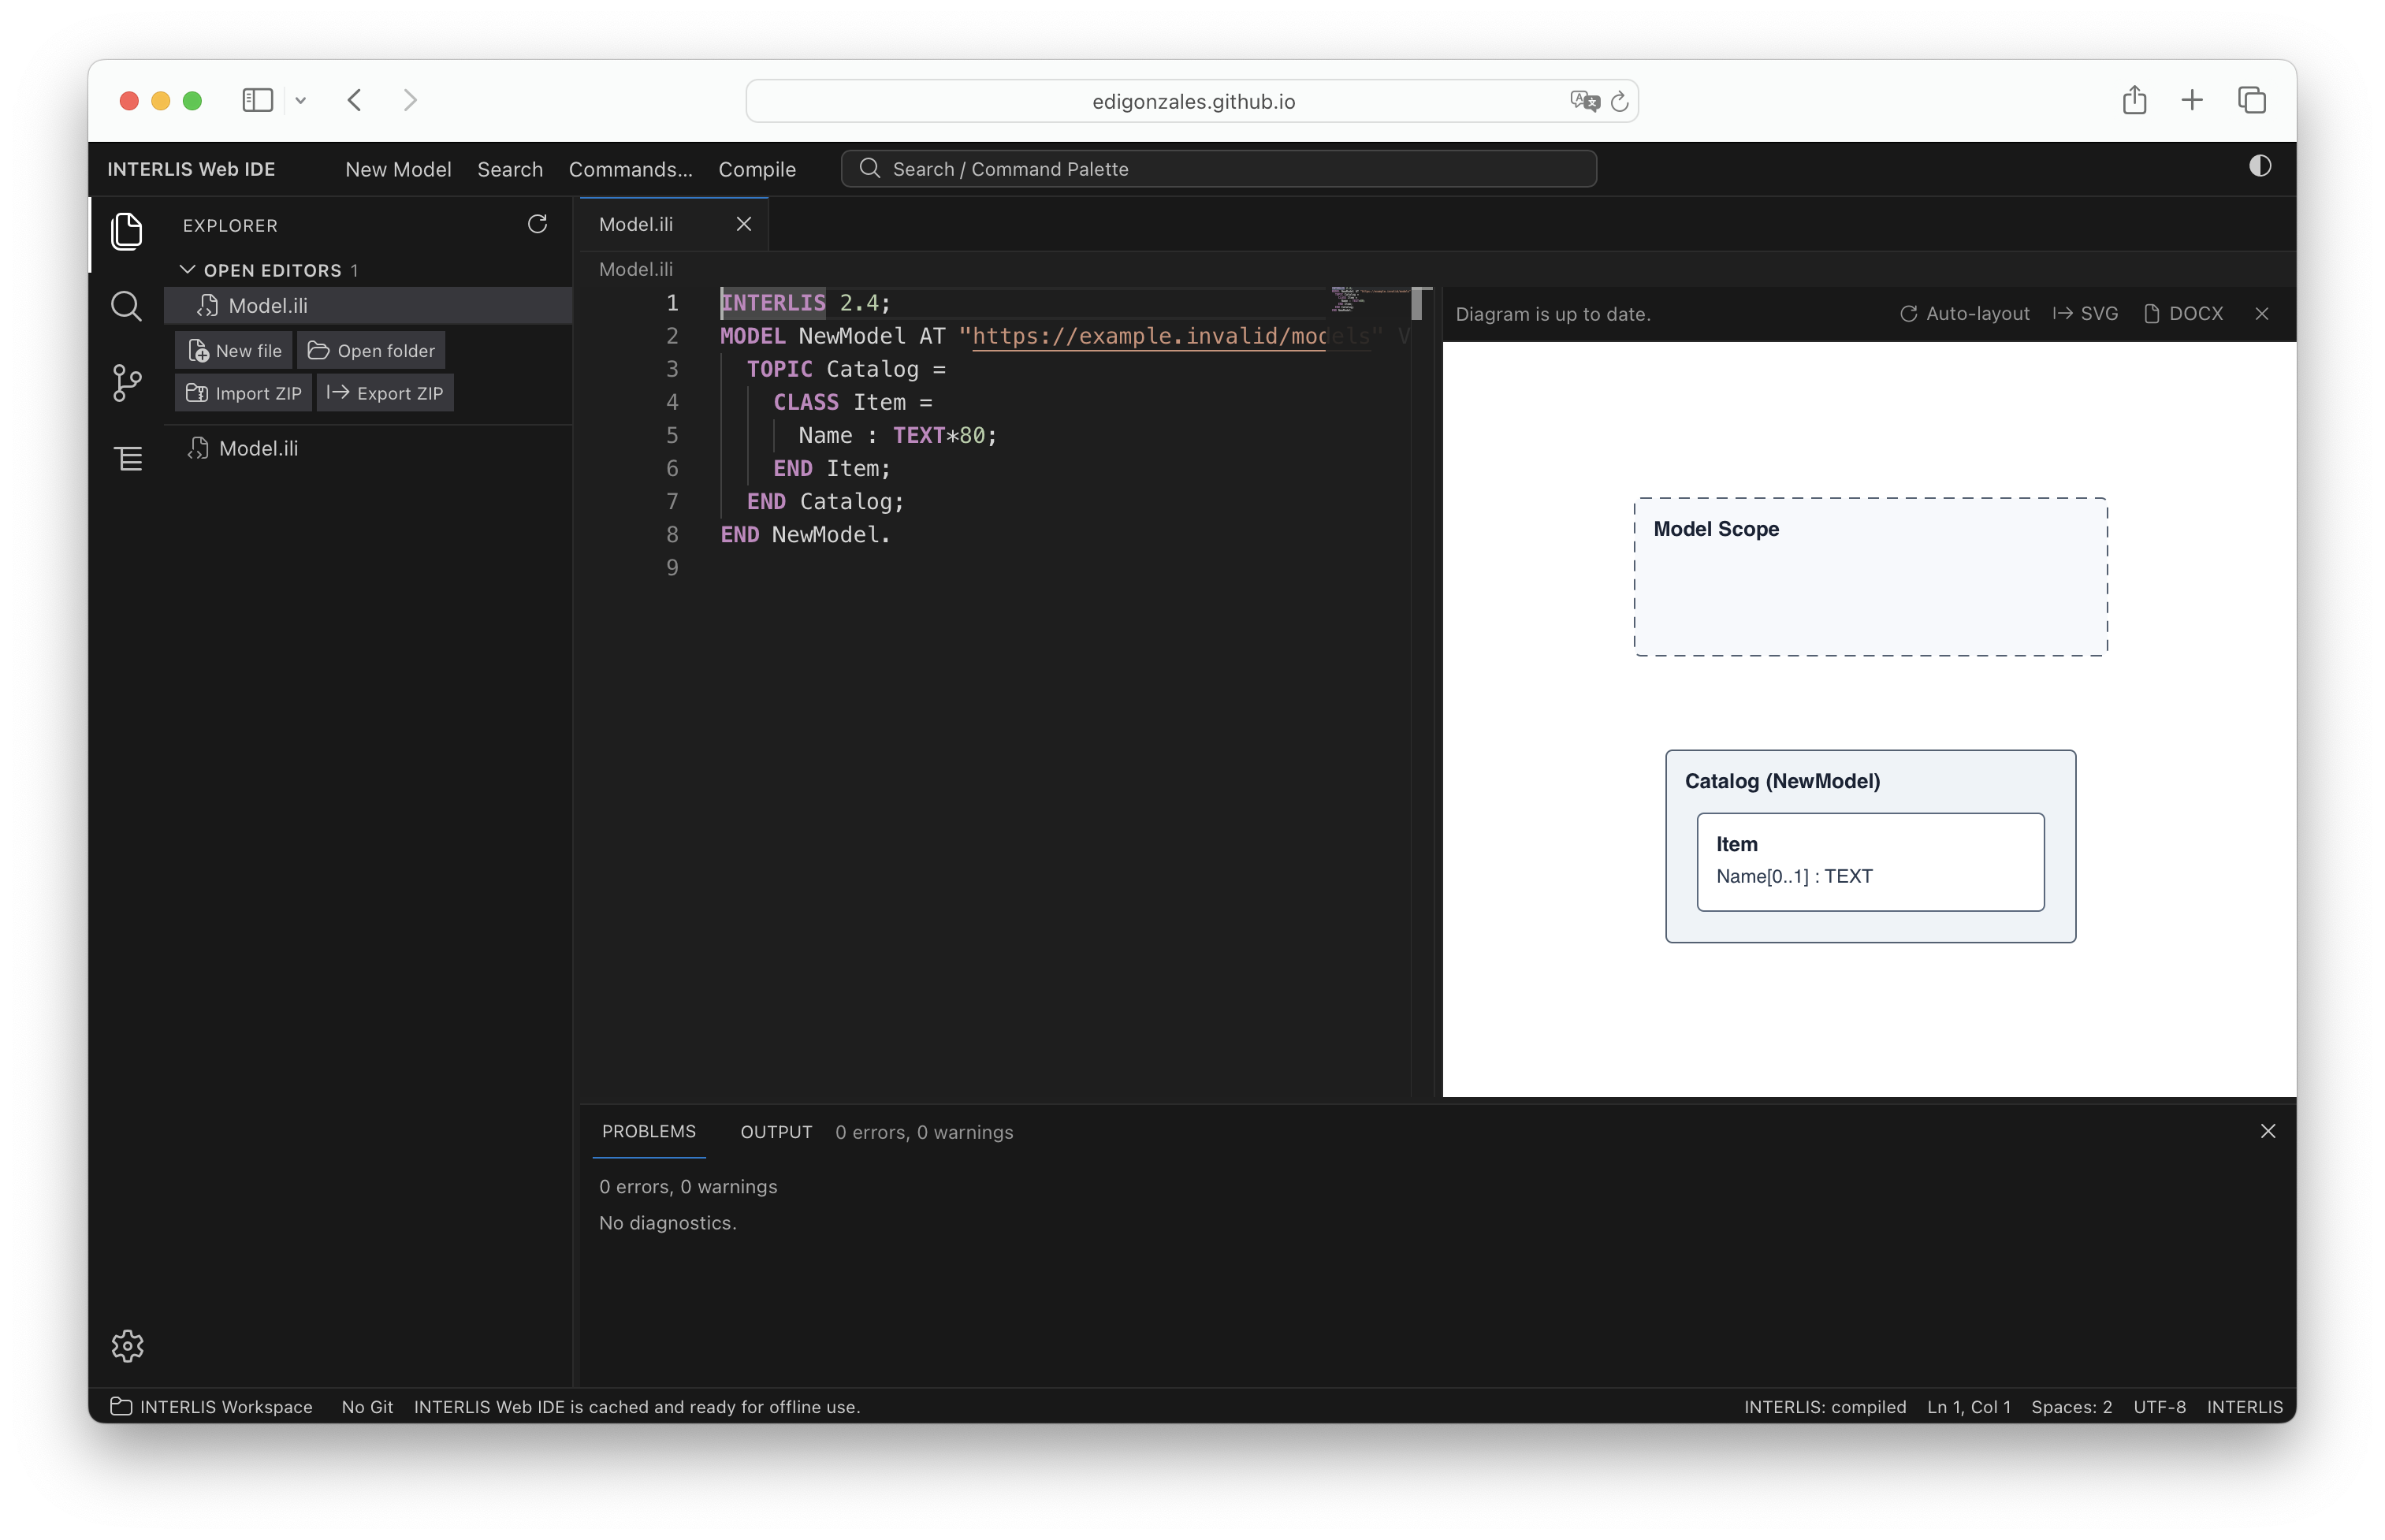Click Import ZIP
The width and height of the screenshot is (2385, 1540).
point(243,393)
